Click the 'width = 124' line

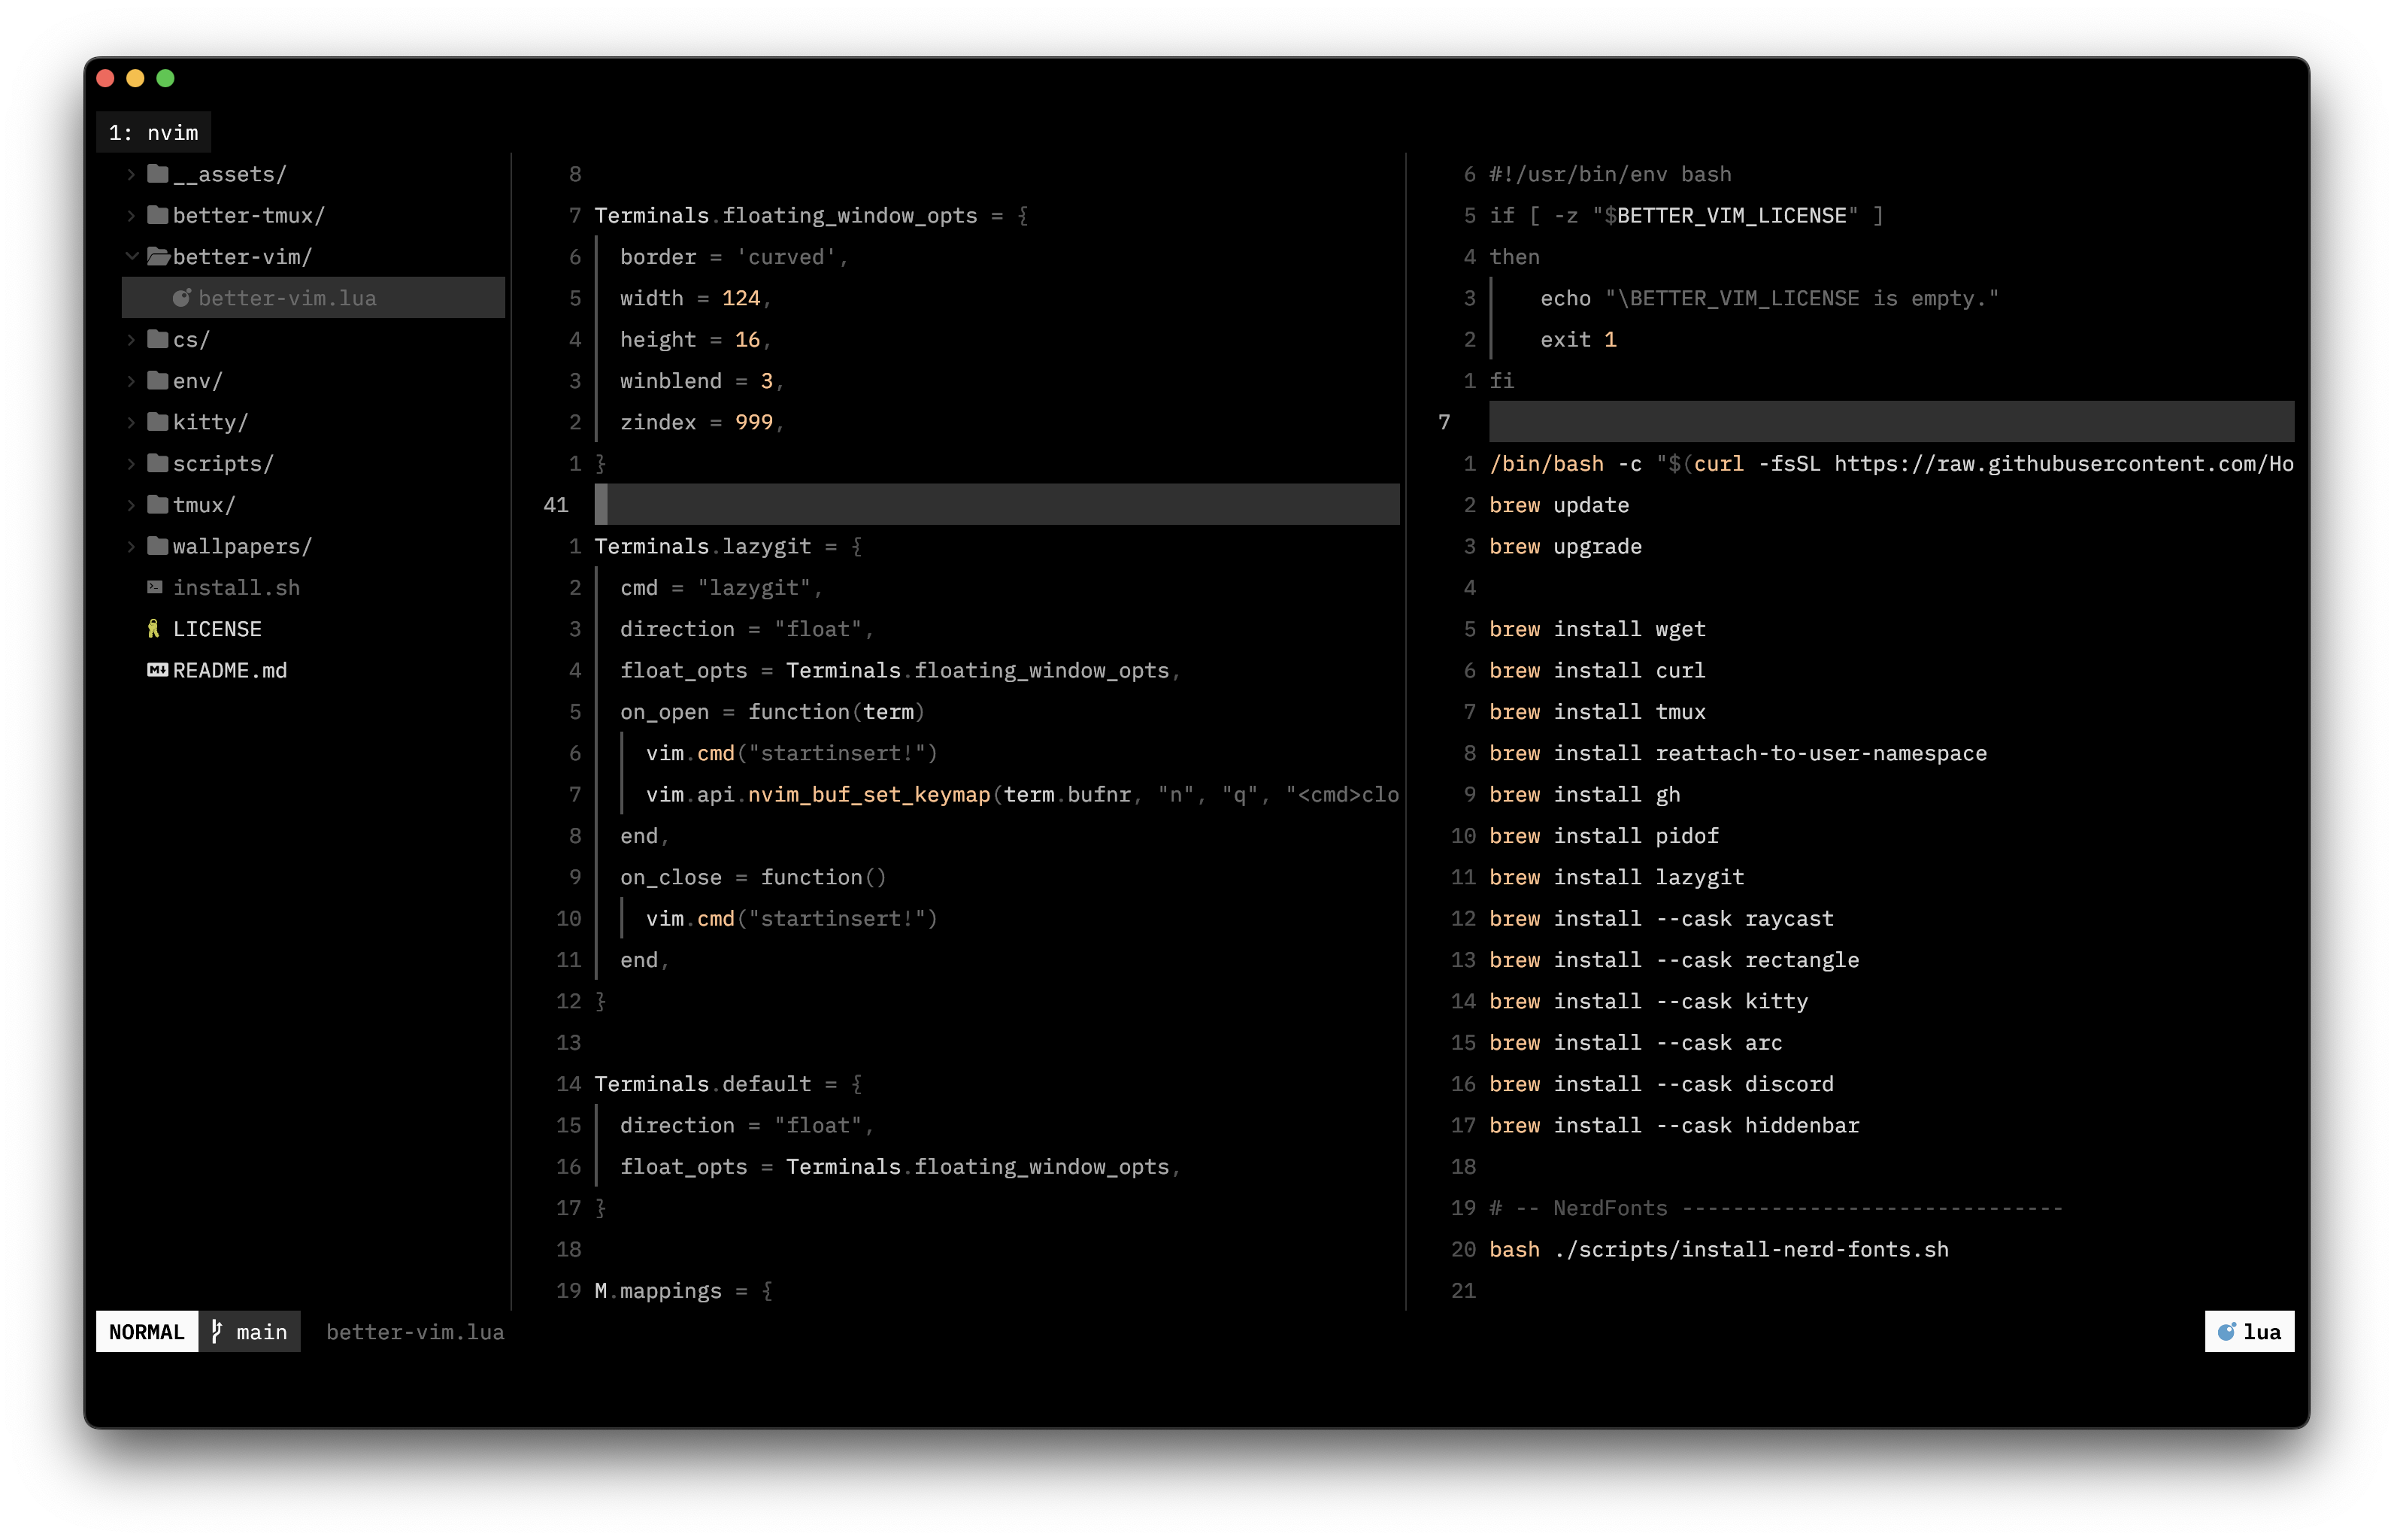[x=695, y=298]
